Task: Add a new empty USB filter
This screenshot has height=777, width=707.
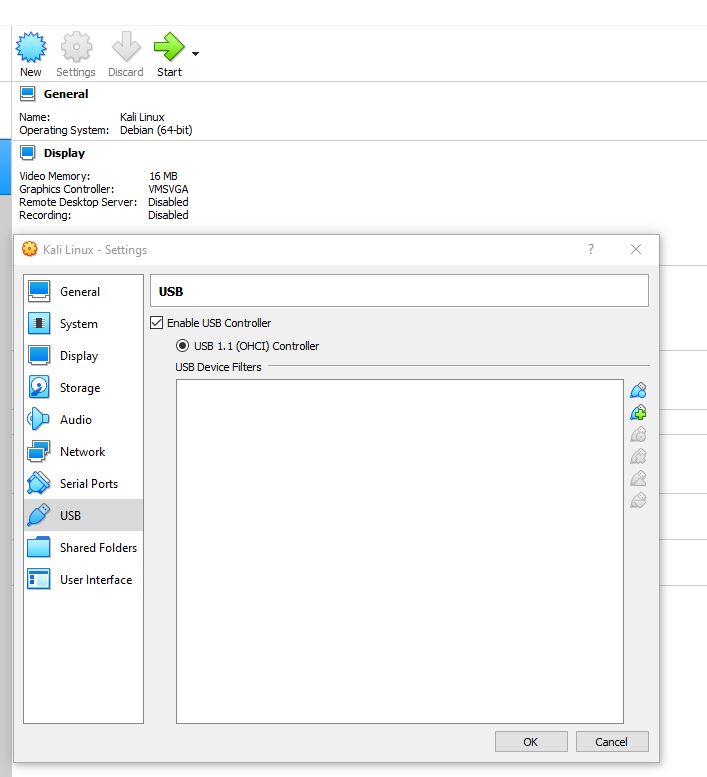Action: 638,390
